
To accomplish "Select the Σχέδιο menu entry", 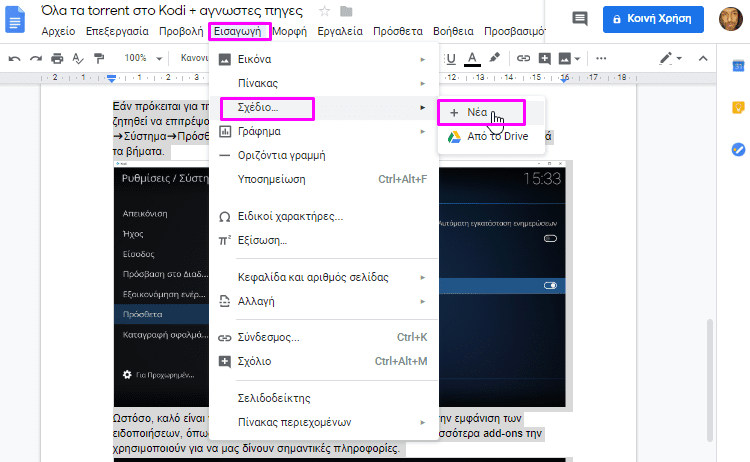I will [323, 108].
